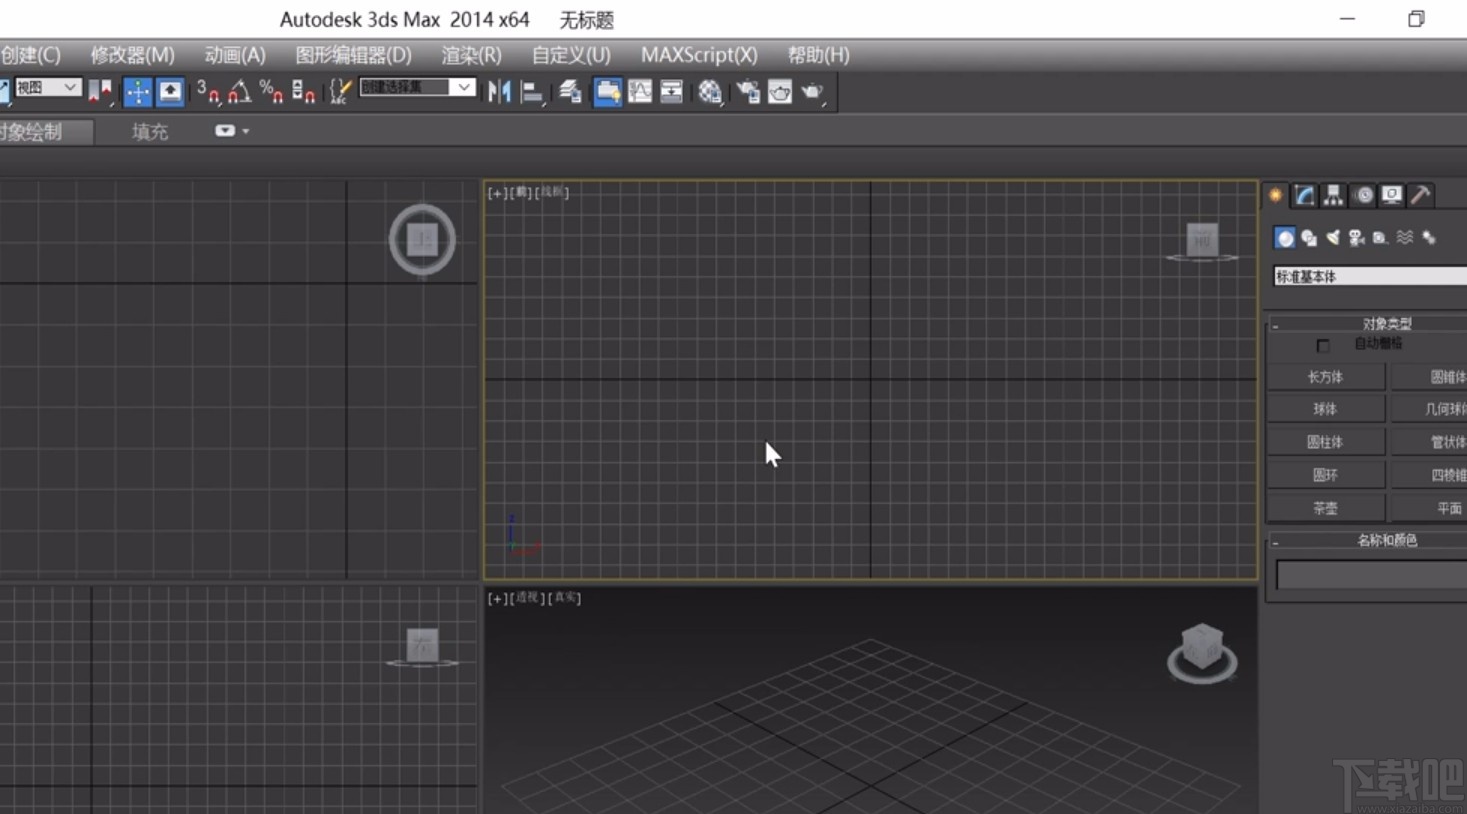This screenshot has width=1467, height=814.
Task: Open the [线框] shading menu of the 前 viewport
Action: (x=552, y=193)
